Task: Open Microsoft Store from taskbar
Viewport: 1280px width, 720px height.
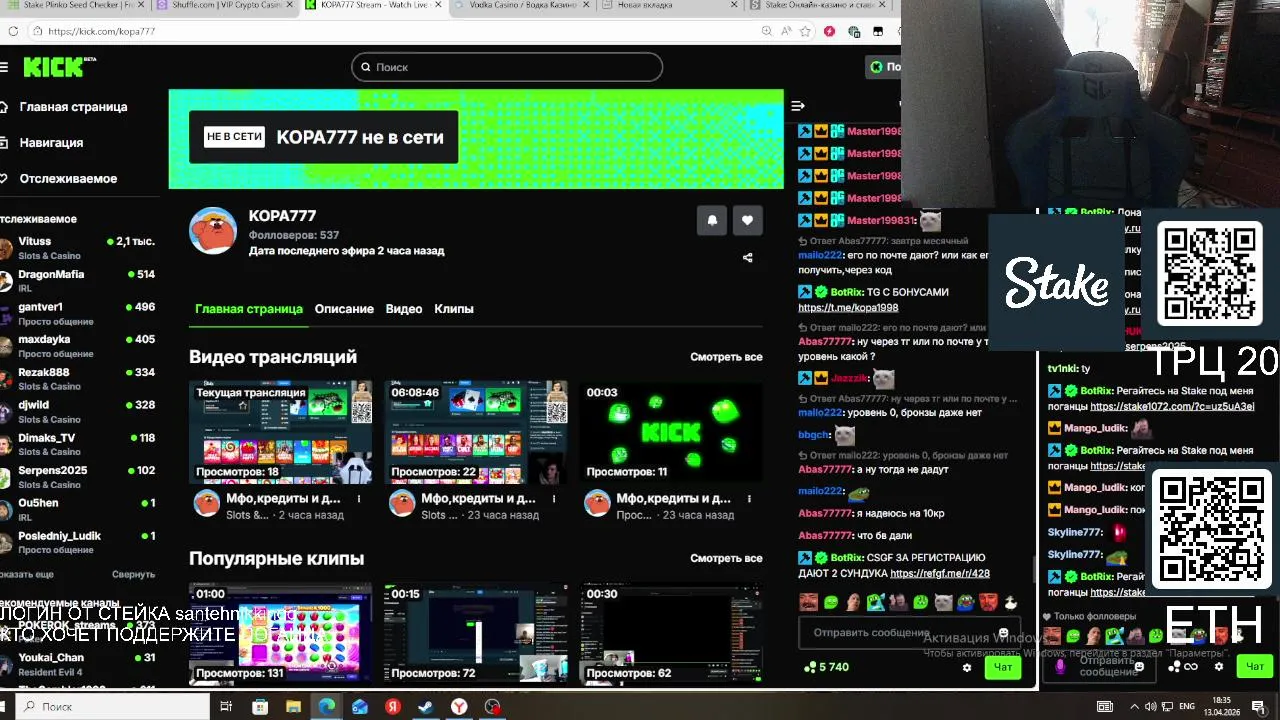Action: (x=260, y=707)
